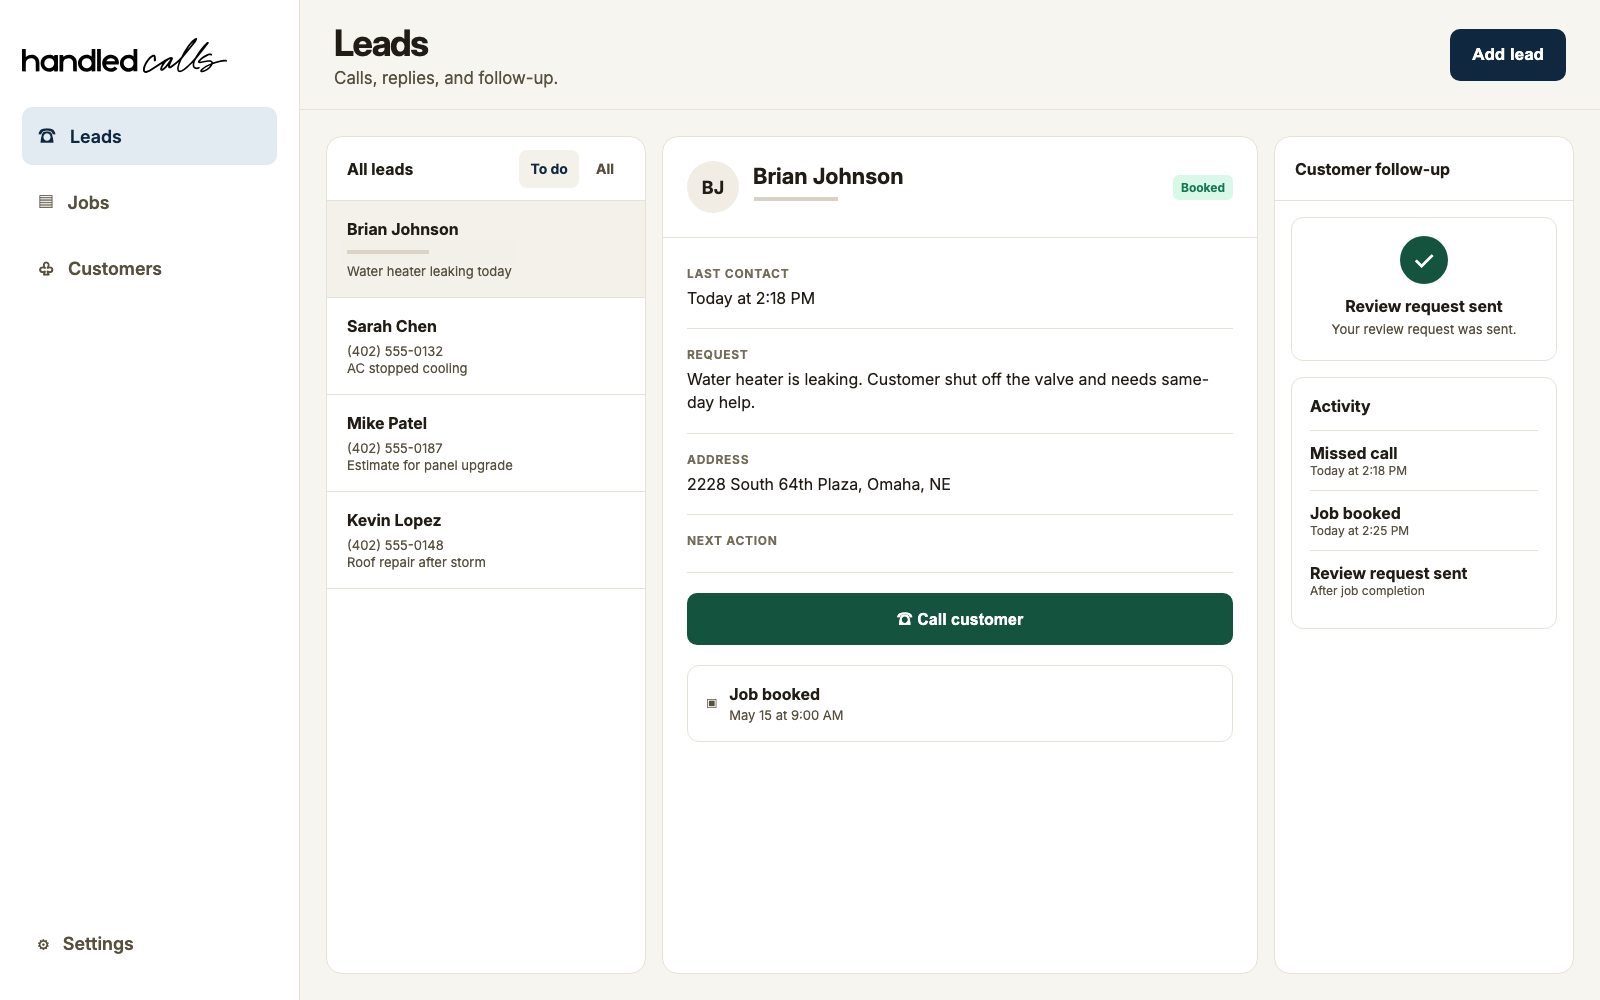Click the Review request sent card
Image resolution: width=1600 pixels, height=1000 pixels.
pos(1424,289)
